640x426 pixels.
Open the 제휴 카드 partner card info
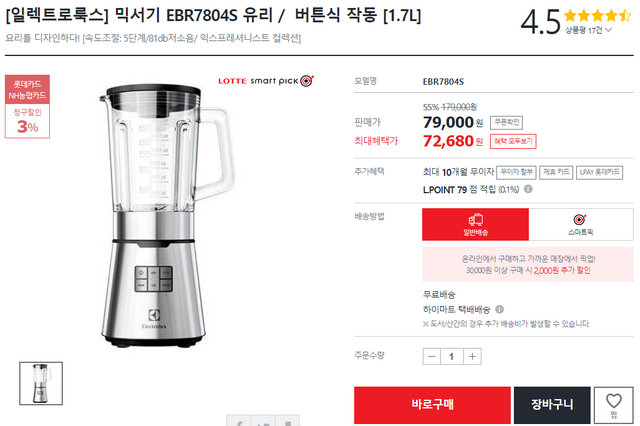click(556, 172)
